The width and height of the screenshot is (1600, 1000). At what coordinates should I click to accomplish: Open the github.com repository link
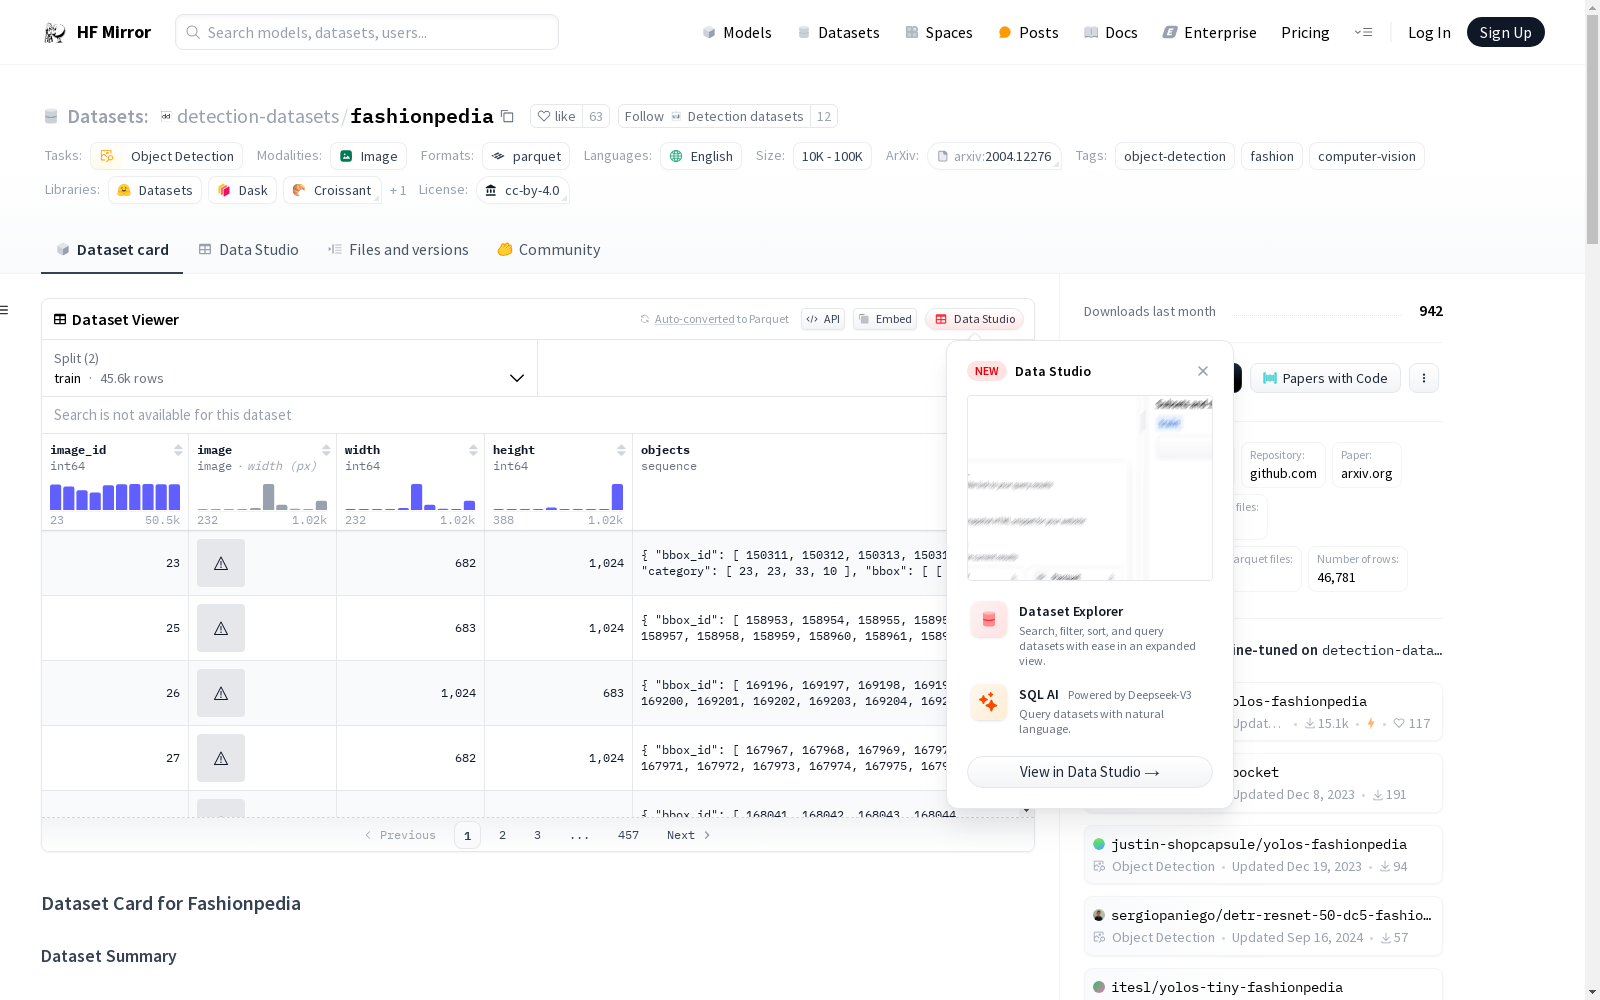[x=1283, y=465]
